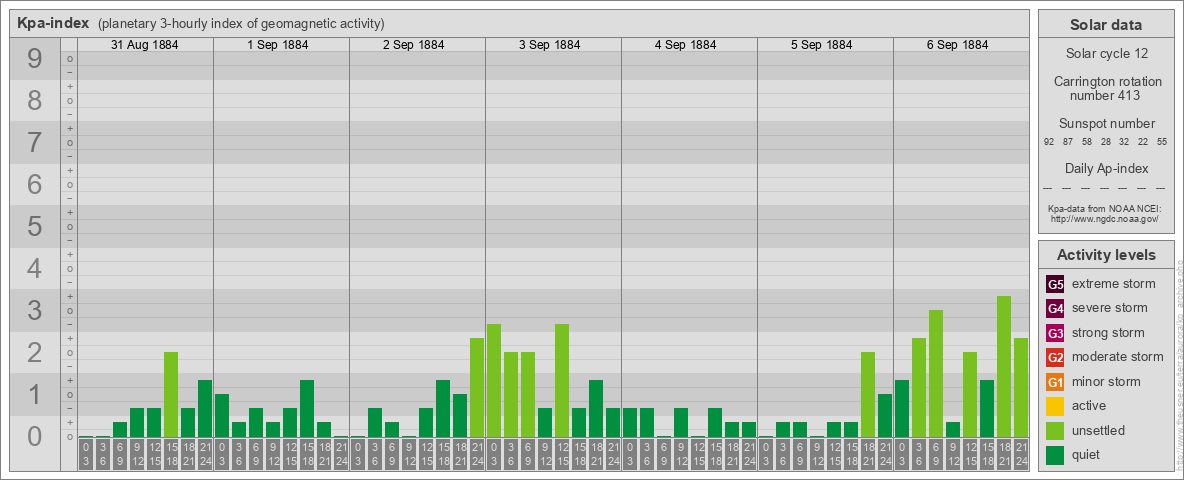Select the yellow 'active' legend swatch

1056,406
